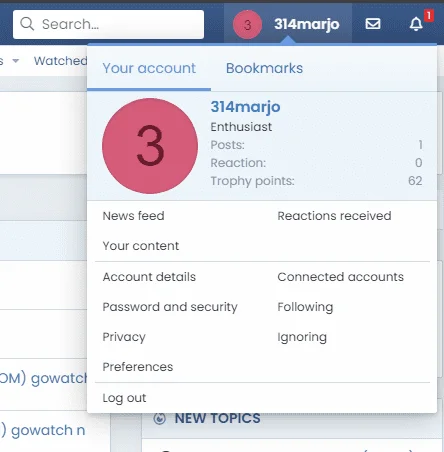Open News feed
444x452 pixels.
(133, 216)
